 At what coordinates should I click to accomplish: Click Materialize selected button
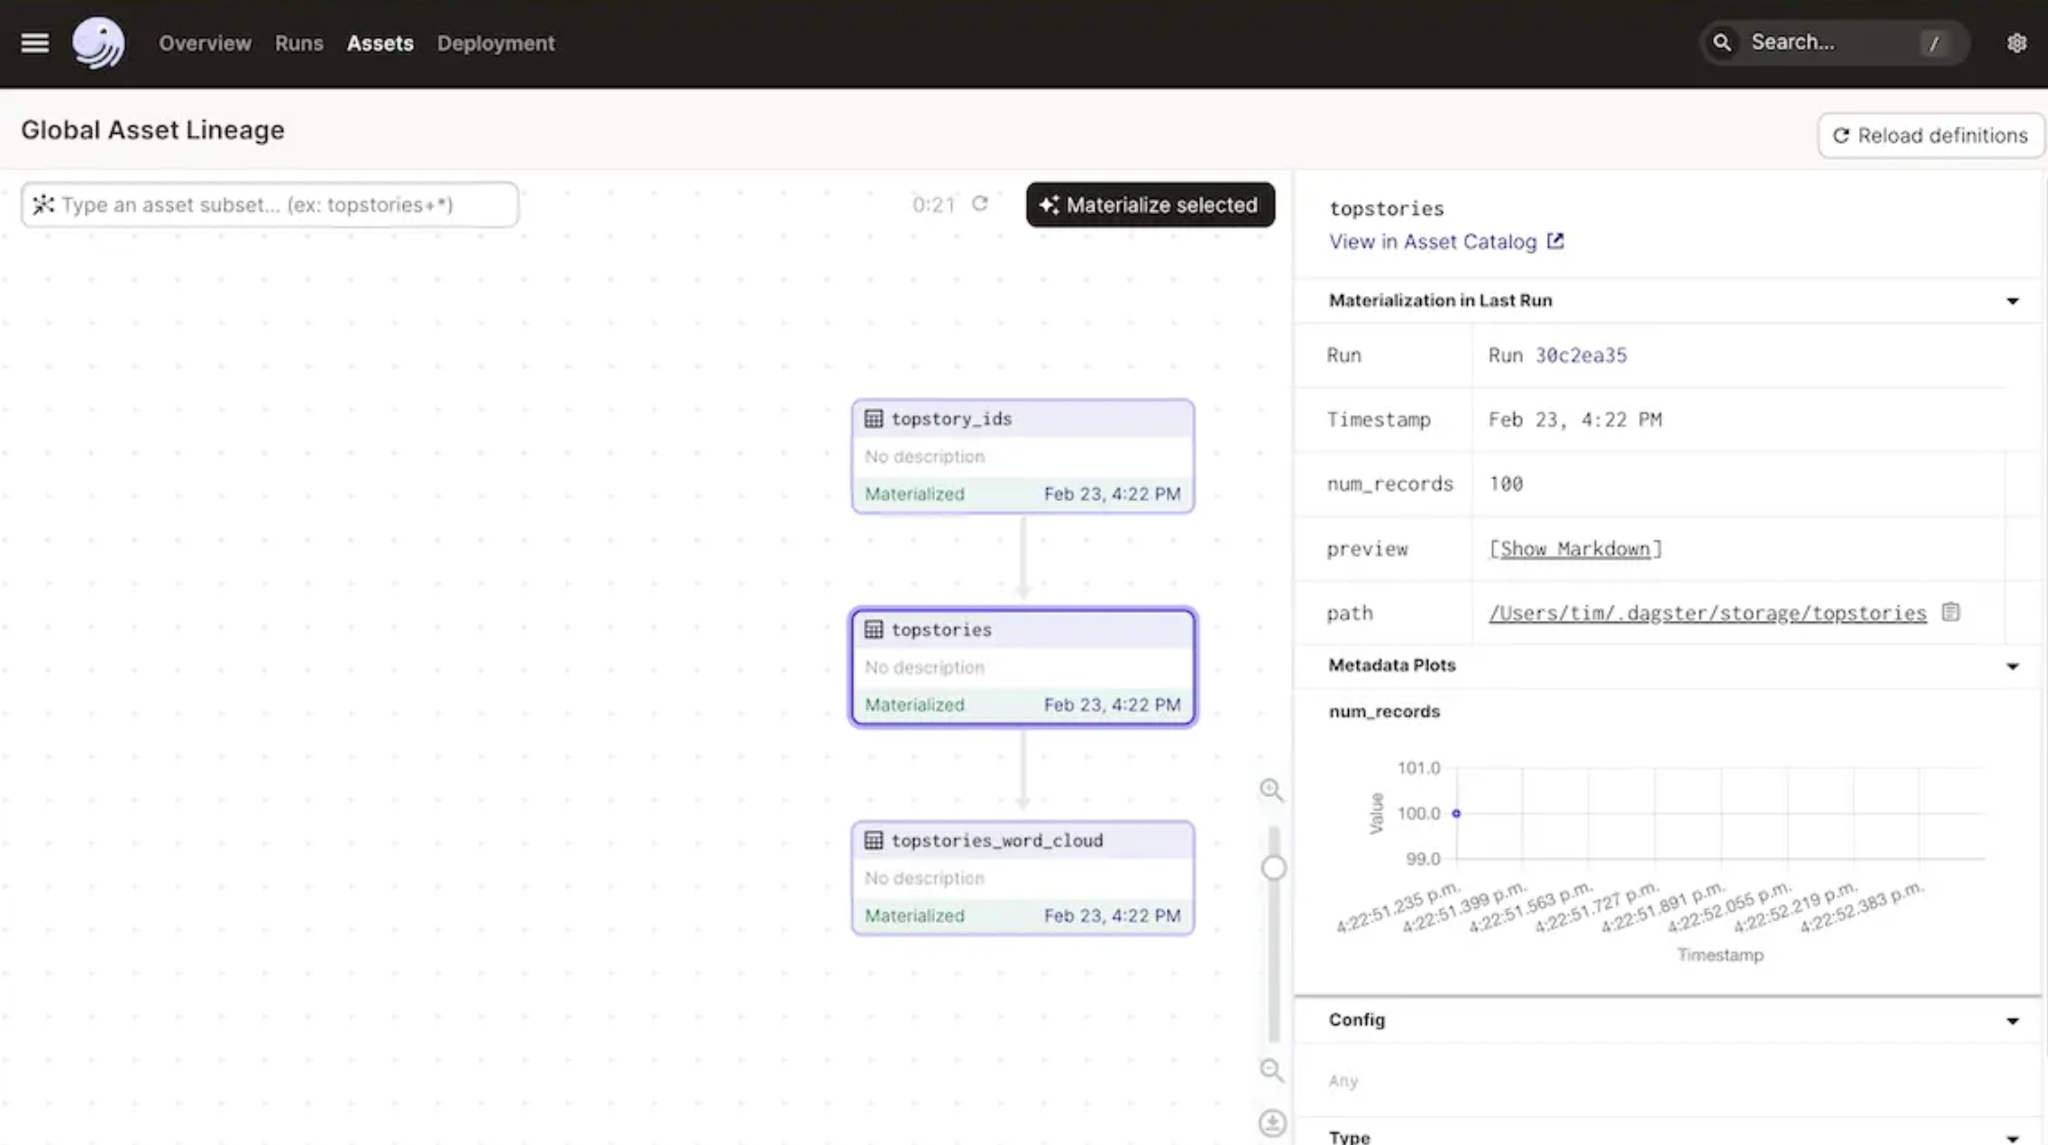1150,205
